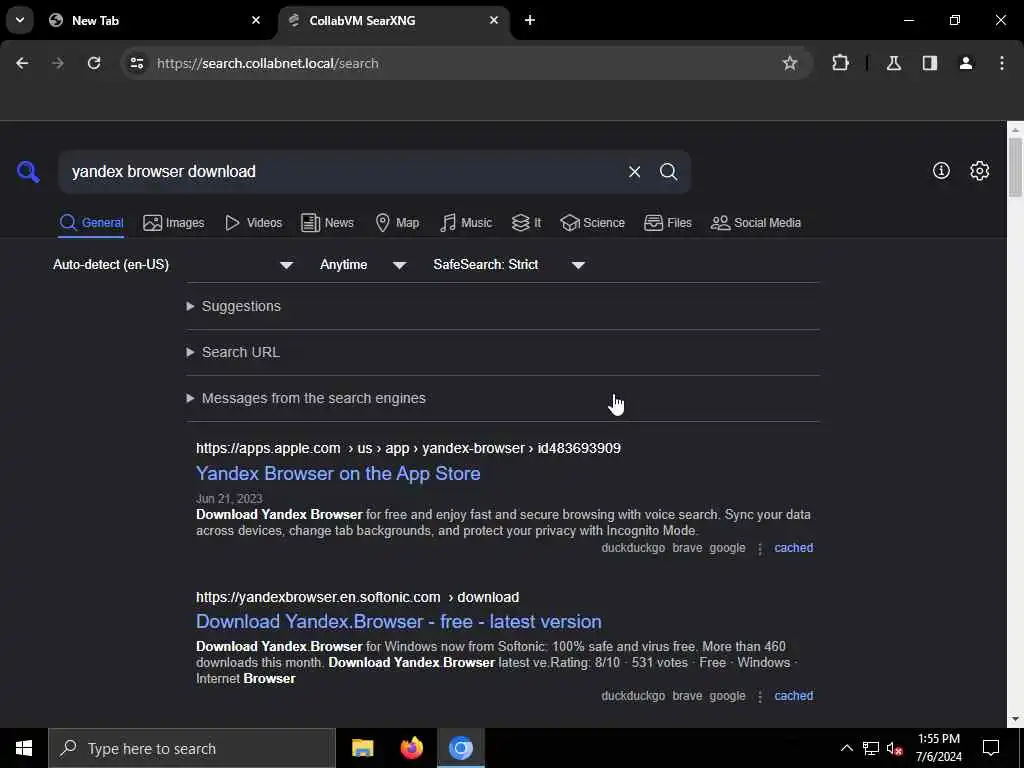Open the tab search dropdown arrow
The image size is (1024, 768).
click(x=20, y=20)
